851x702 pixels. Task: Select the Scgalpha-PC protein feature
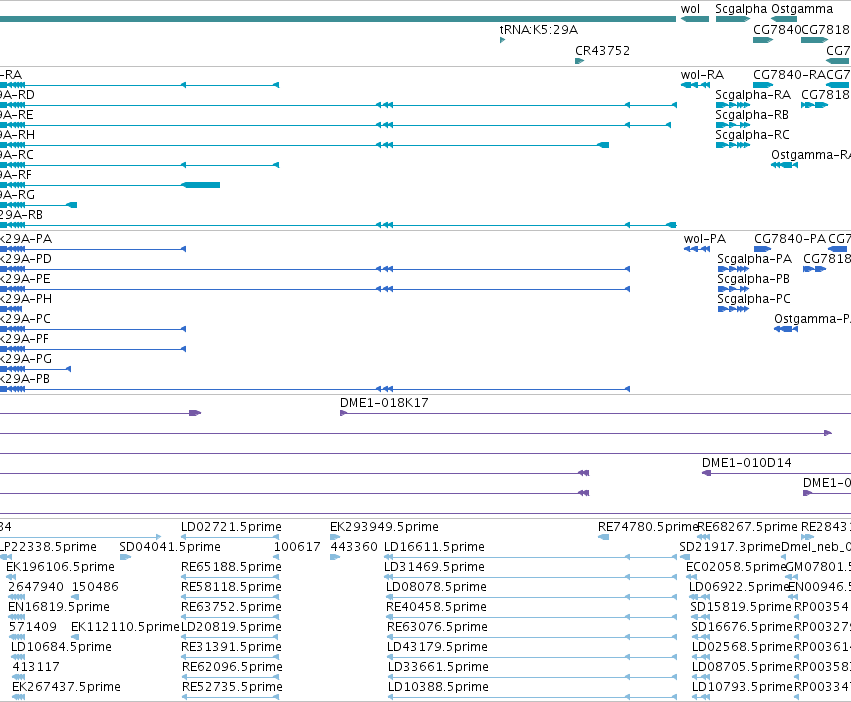[733, 309]
